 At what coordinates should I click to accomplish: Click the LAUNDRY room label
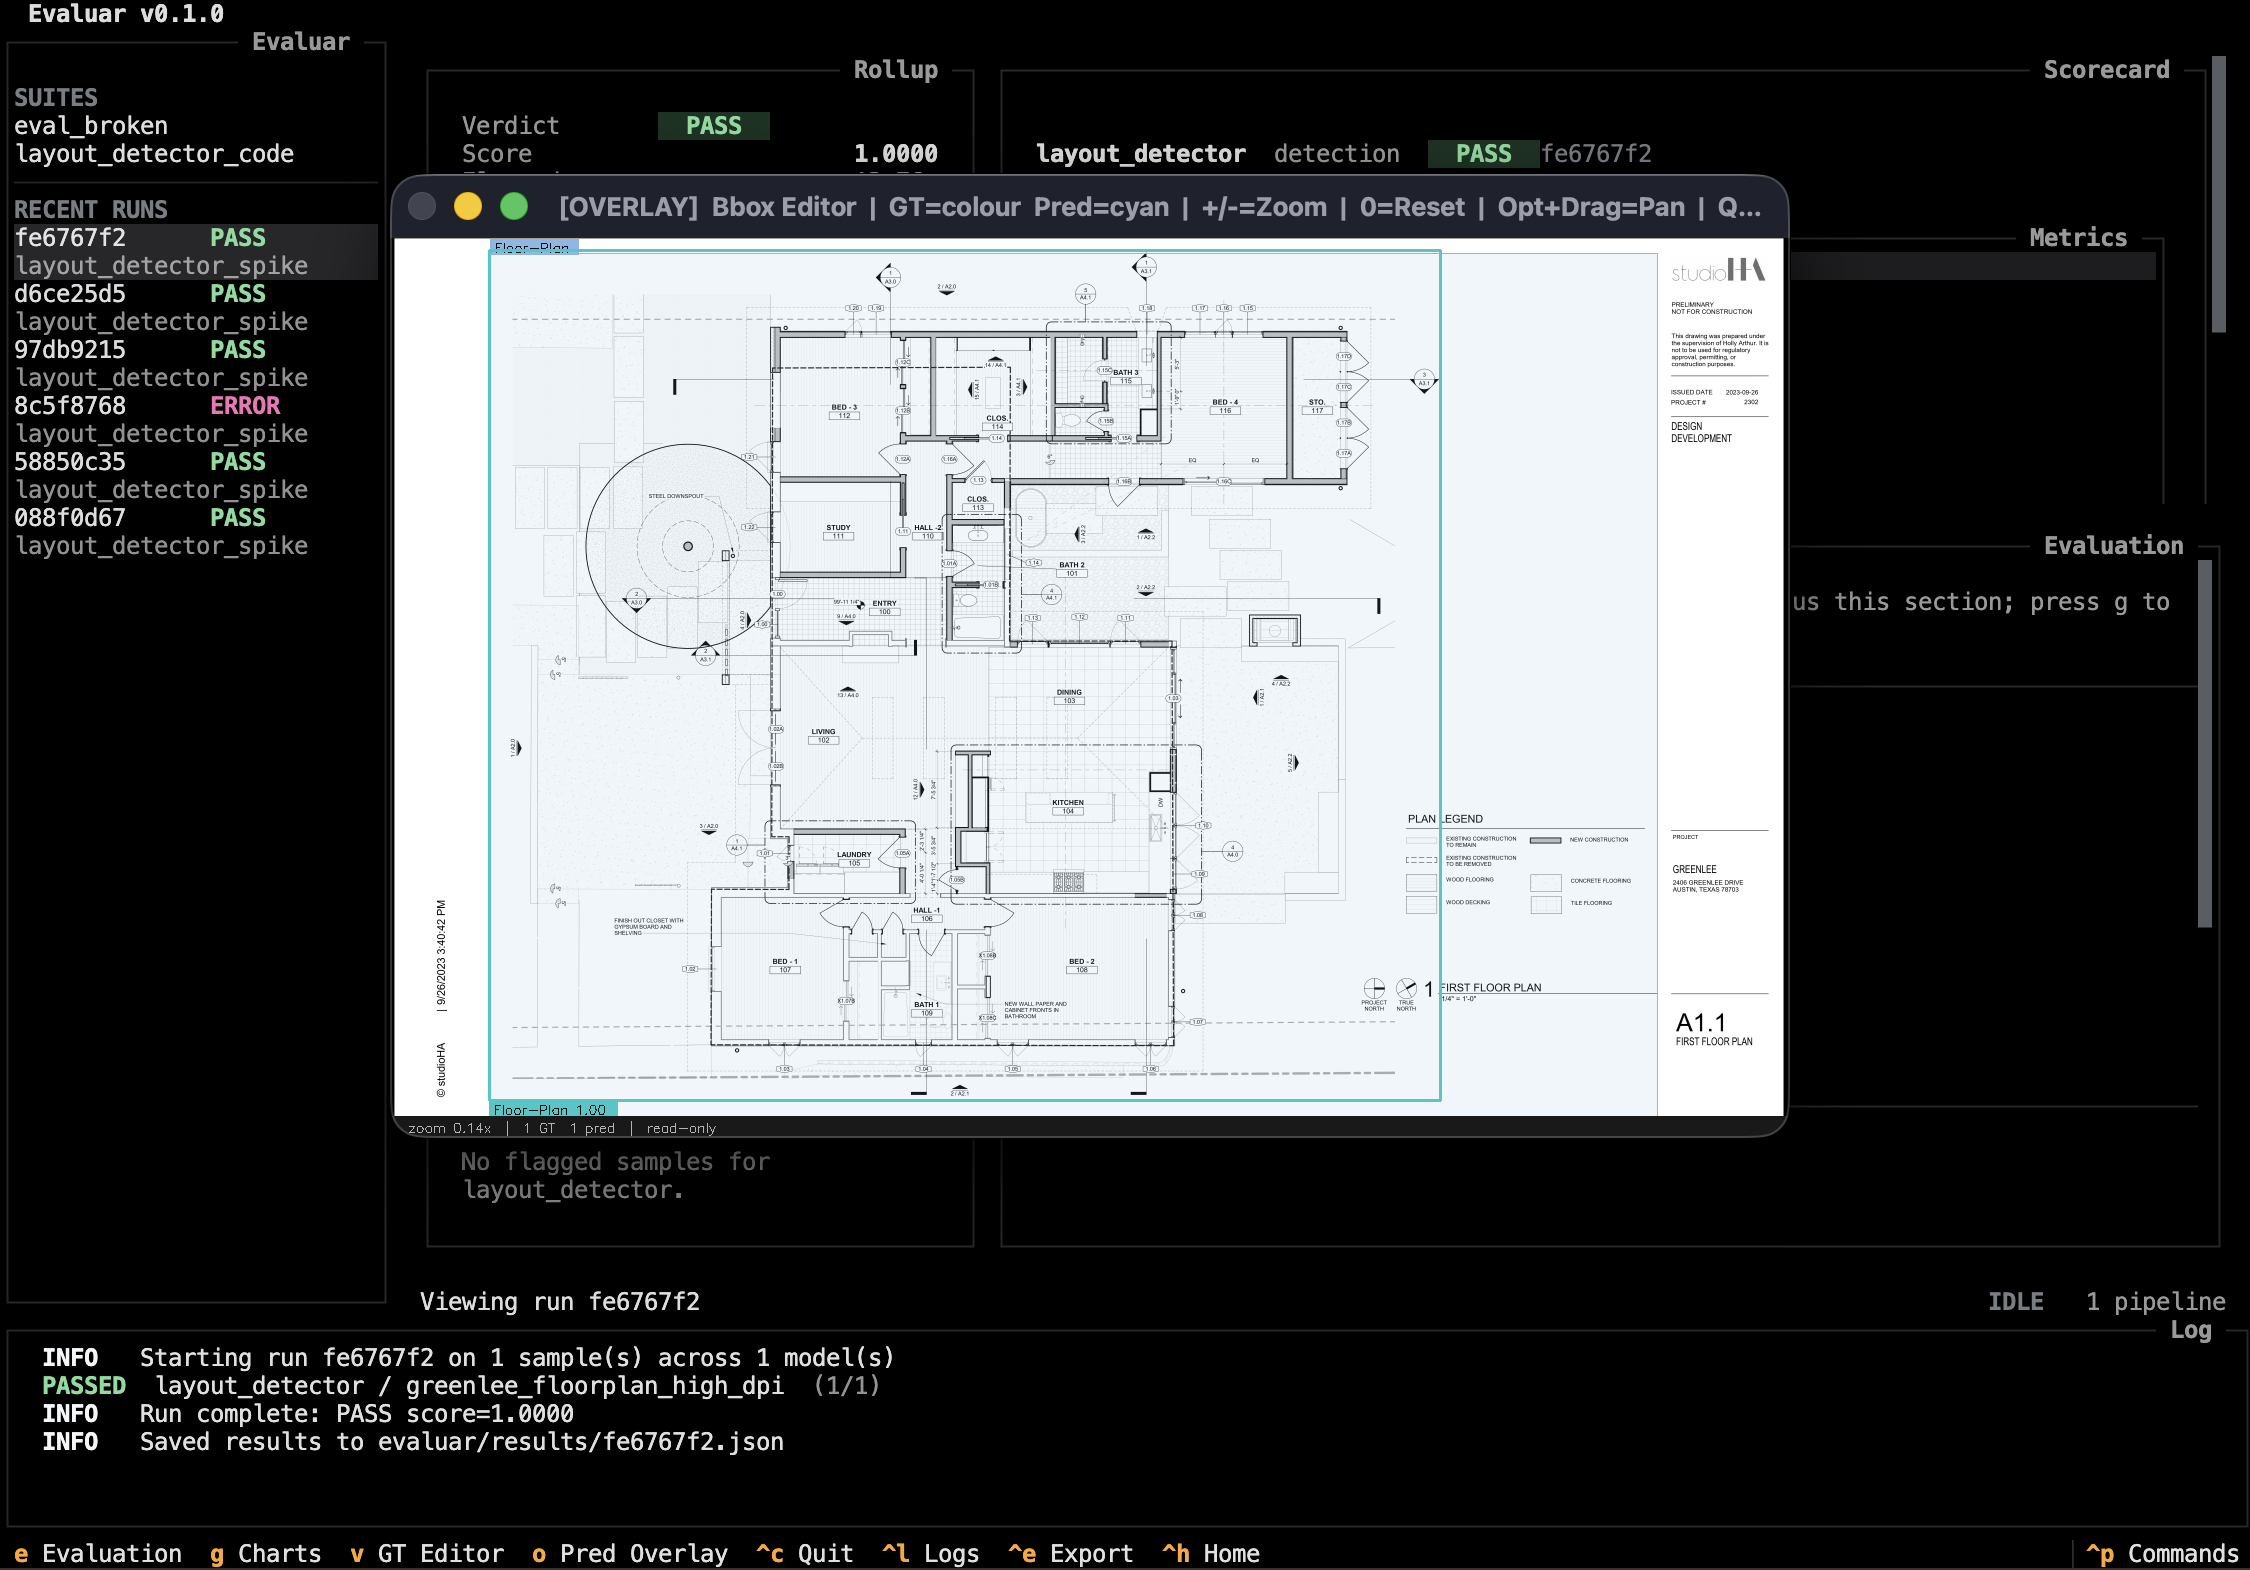(x=854, y=854)
